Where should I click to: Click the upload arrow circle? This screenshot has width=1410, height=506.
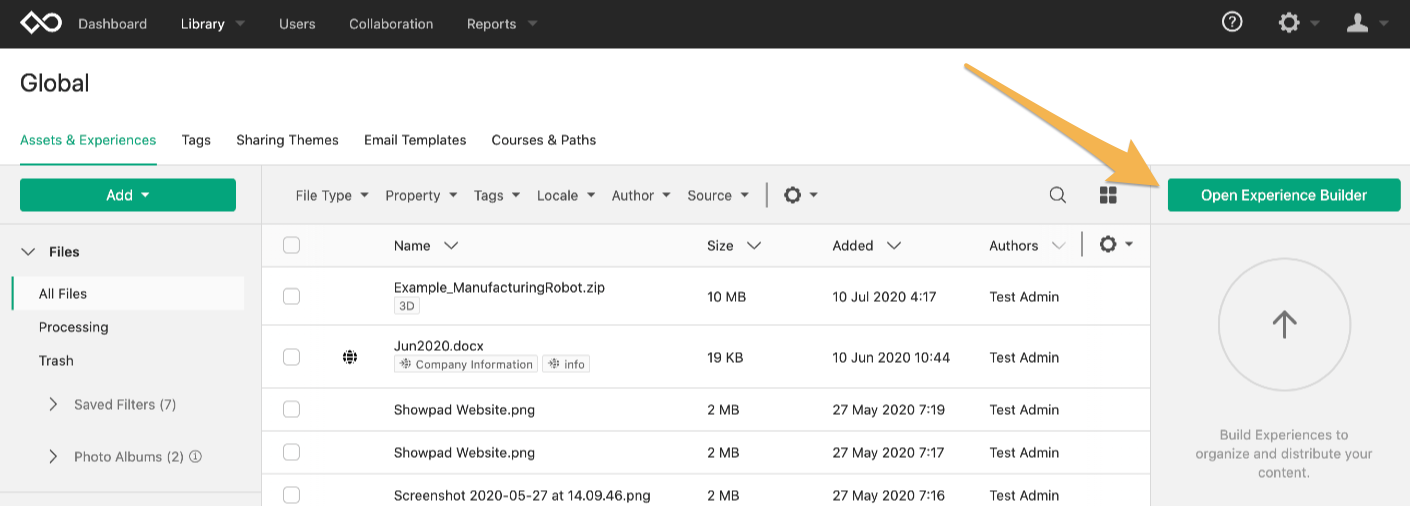[1284, 324]
